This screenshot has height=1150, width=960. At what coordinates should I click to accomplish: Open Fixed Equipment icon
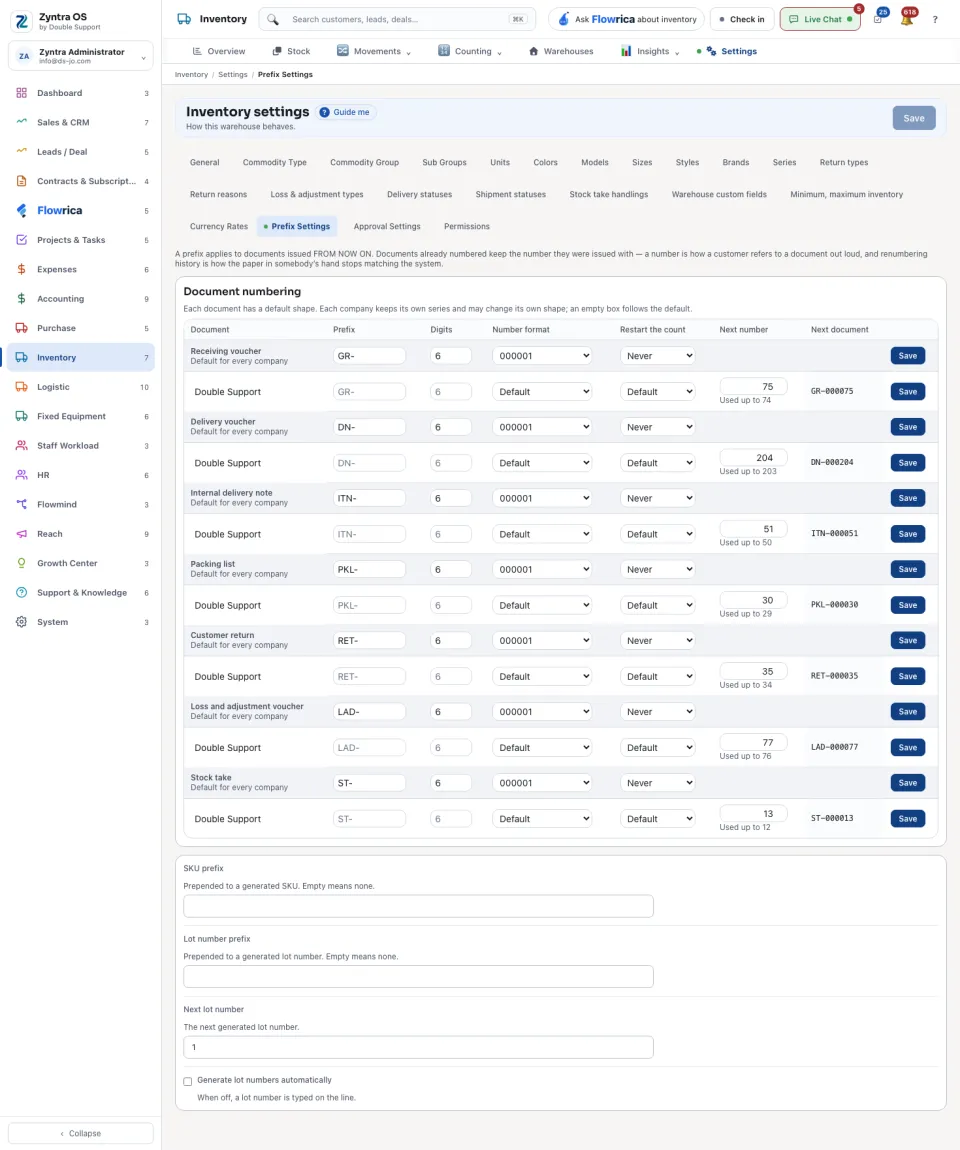[x=21, y=416]
